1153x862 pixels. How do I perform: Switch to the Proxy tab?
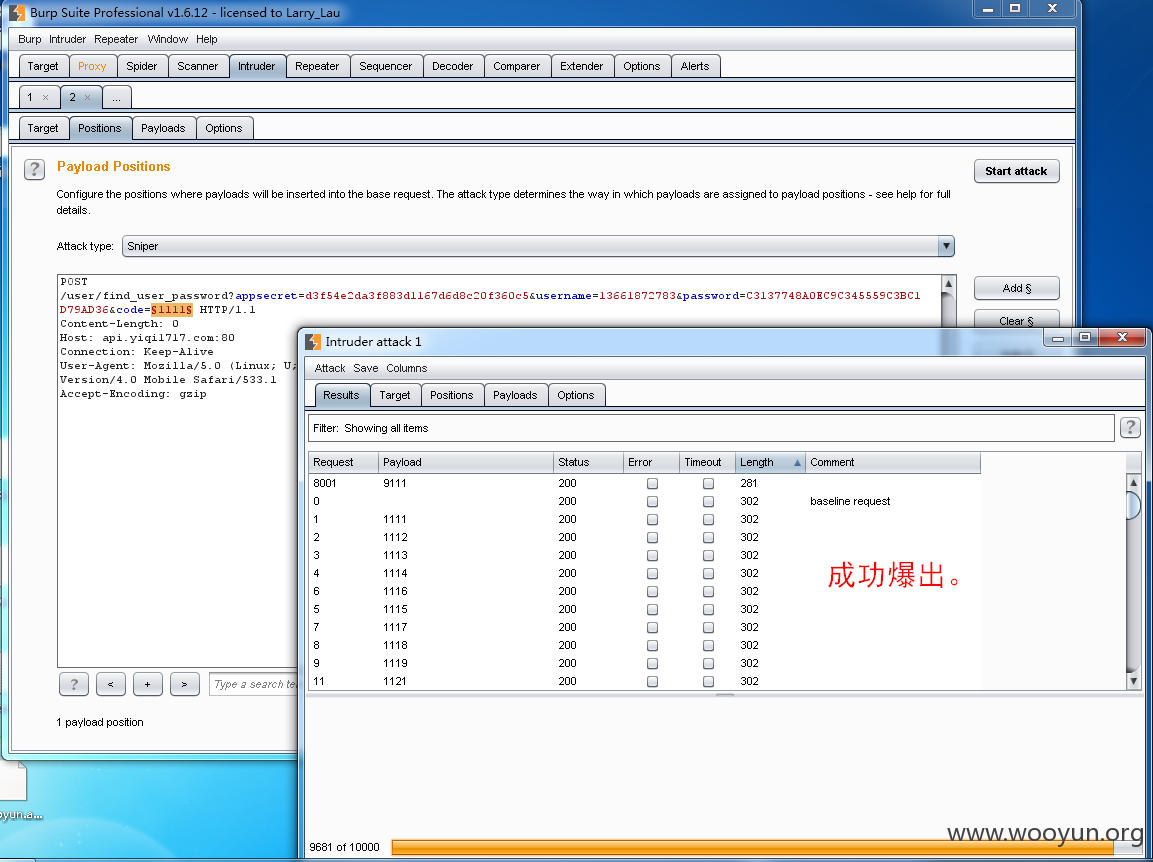point(92,66)
